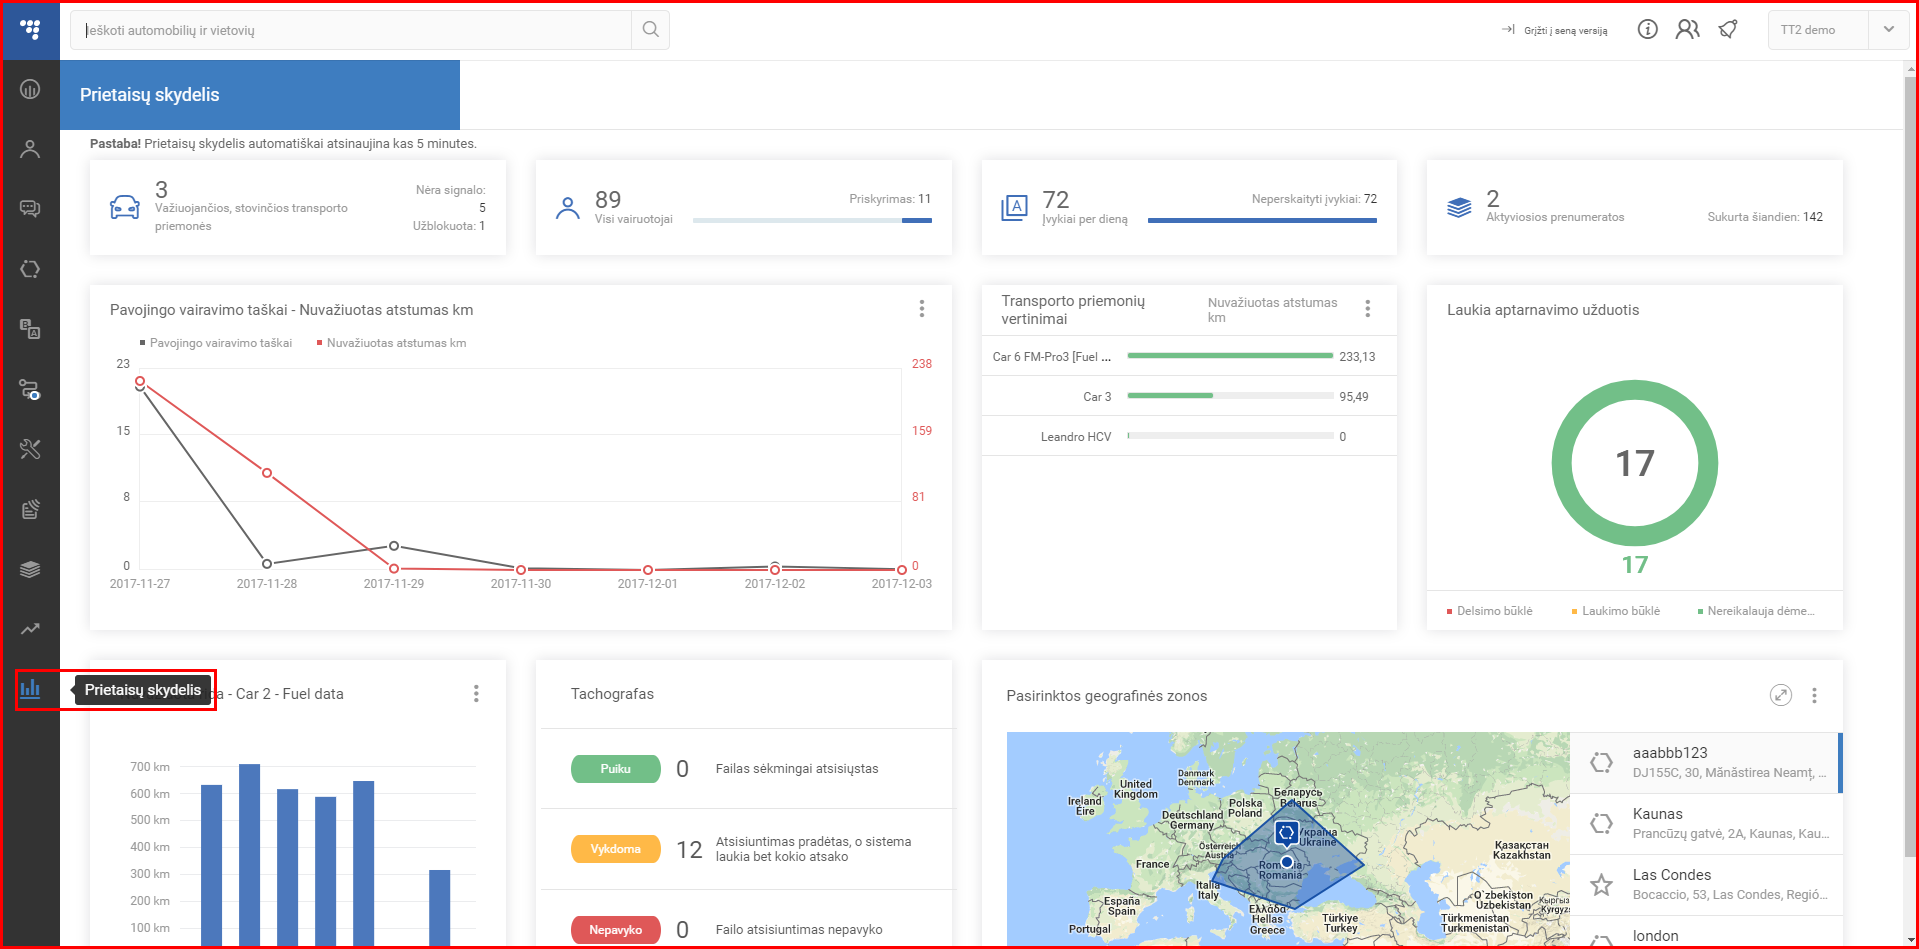This screenshot has height=949, width=1919.
Task: Focus the Ieškoti automobilių ir vietovių search field
Action: pyautogui.click(x=351, y=30)
